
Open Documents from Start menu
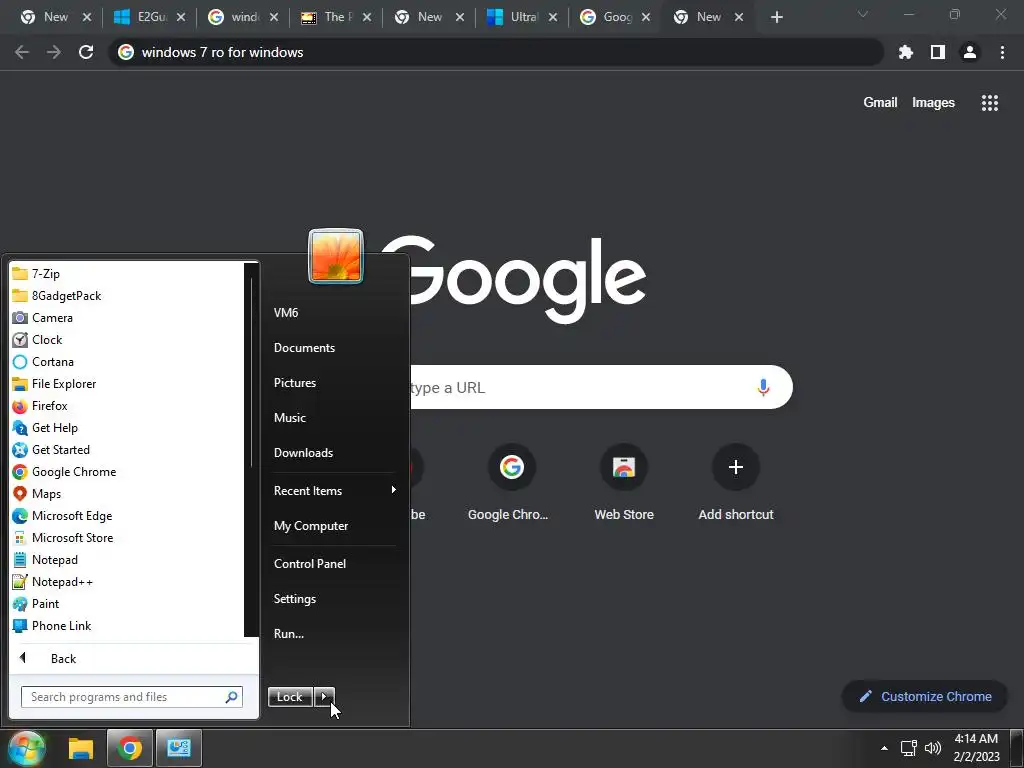pos(304,348)
